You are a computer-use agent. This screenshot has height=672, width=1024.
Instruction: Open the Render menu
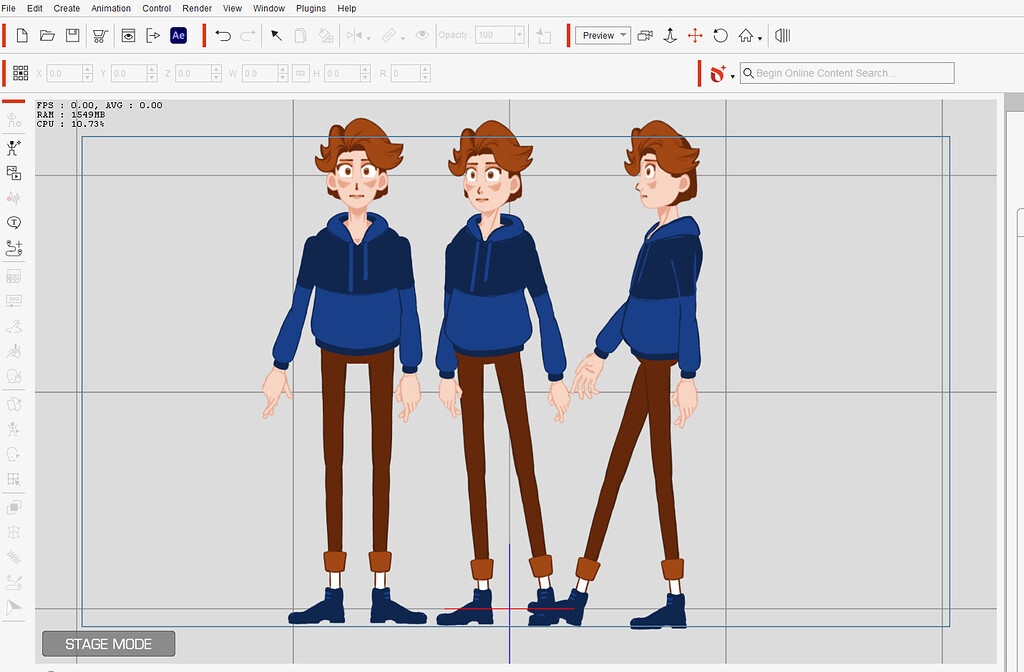click(197, 8)
